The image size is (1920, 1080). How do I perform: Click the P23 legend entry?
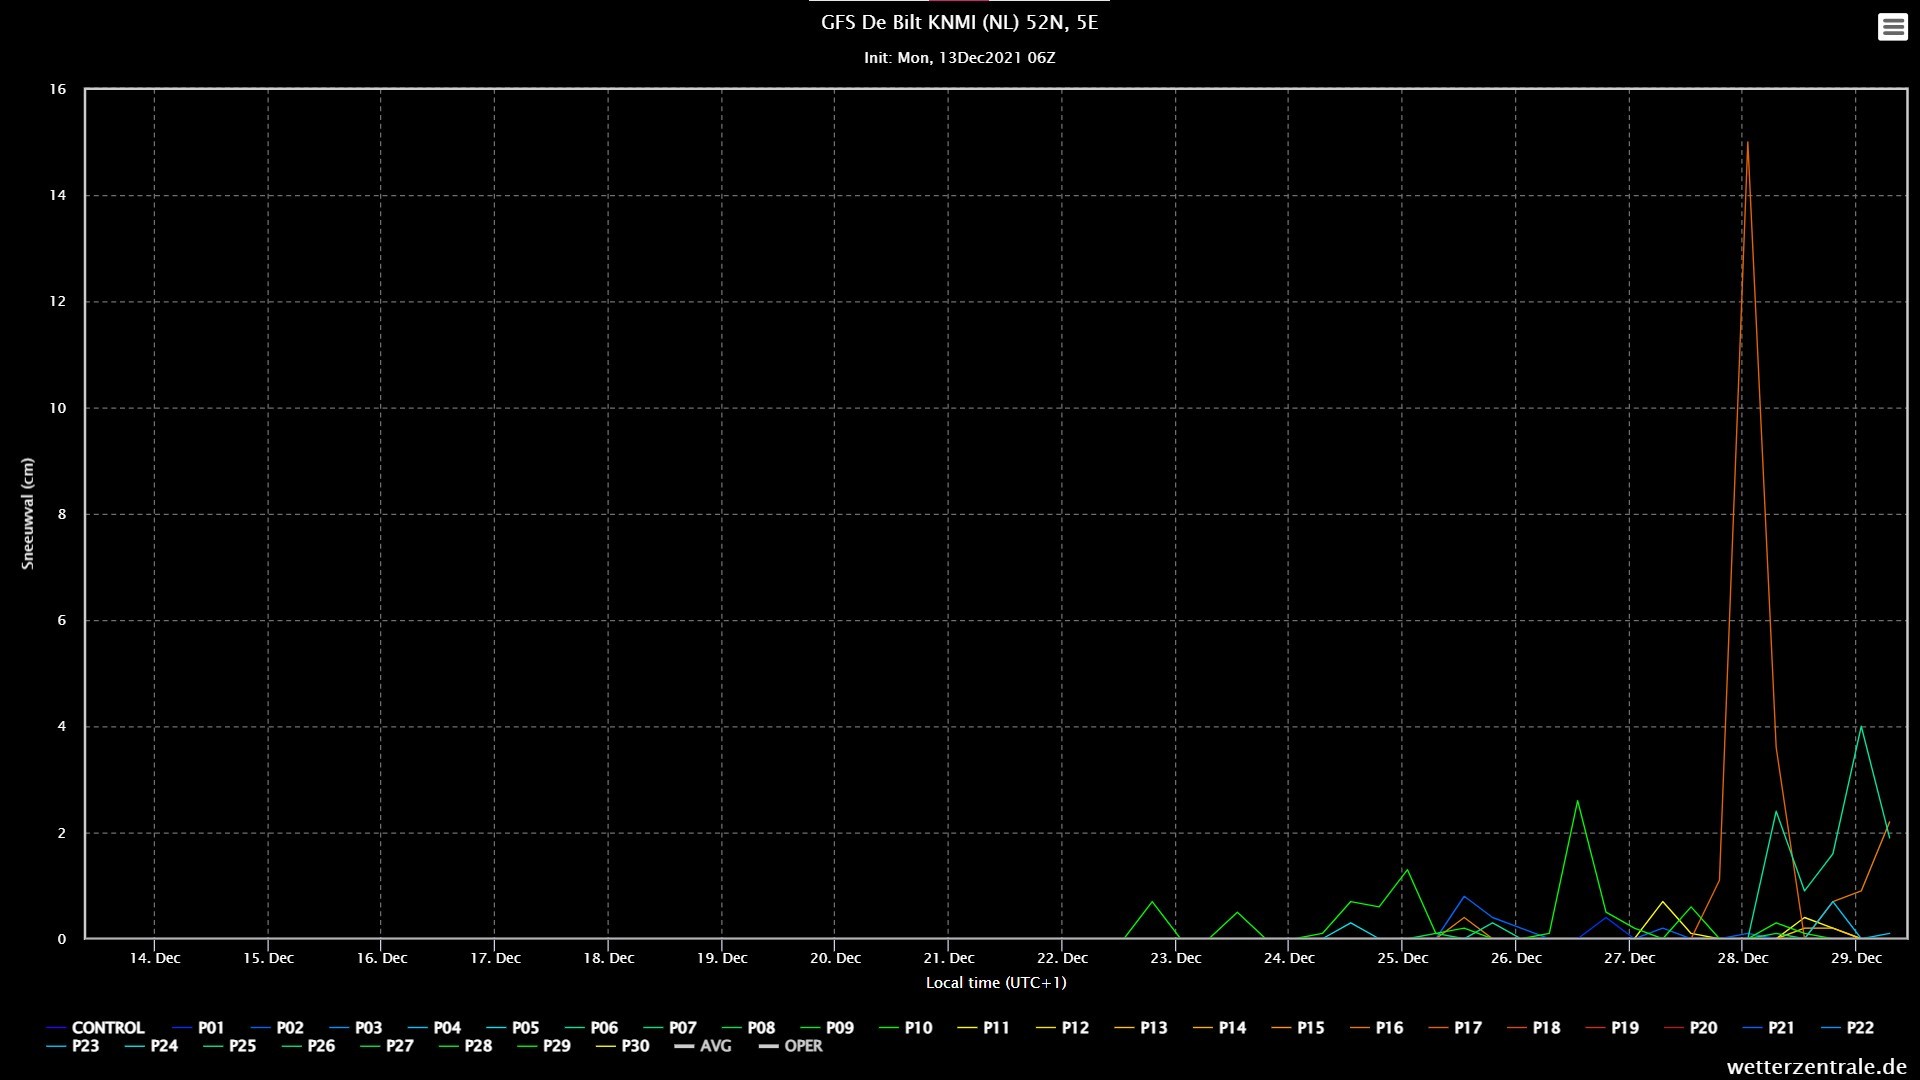pyautogui.click(x=85, y=1046)
